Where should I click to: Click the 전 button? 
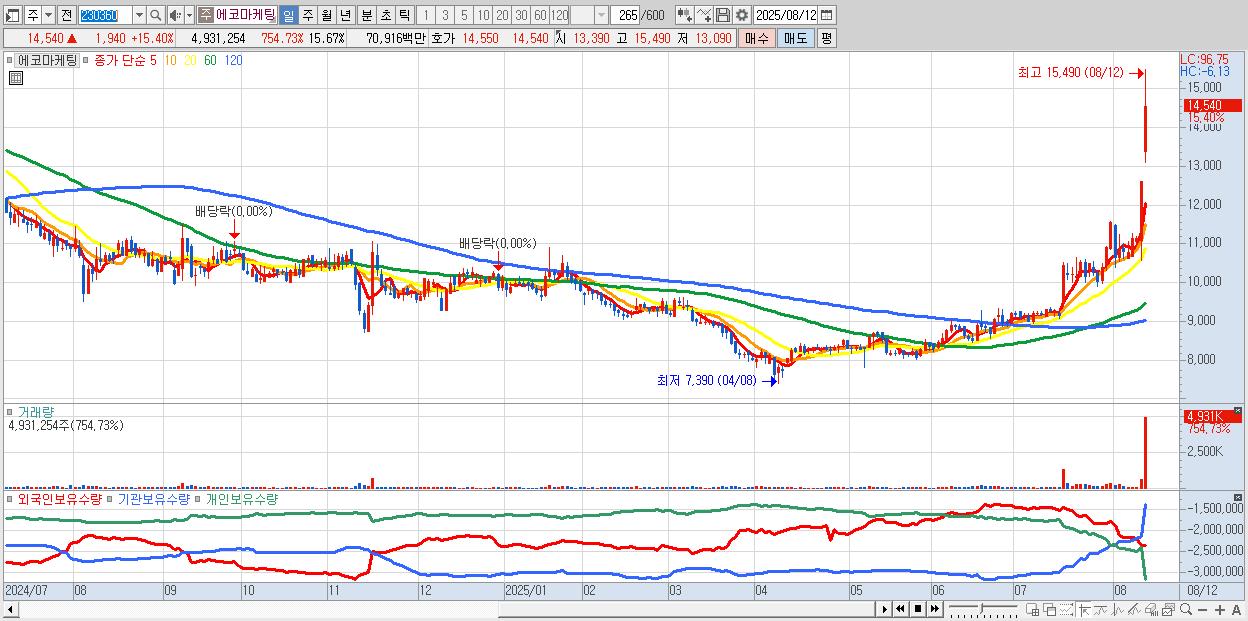pos(66,15)
